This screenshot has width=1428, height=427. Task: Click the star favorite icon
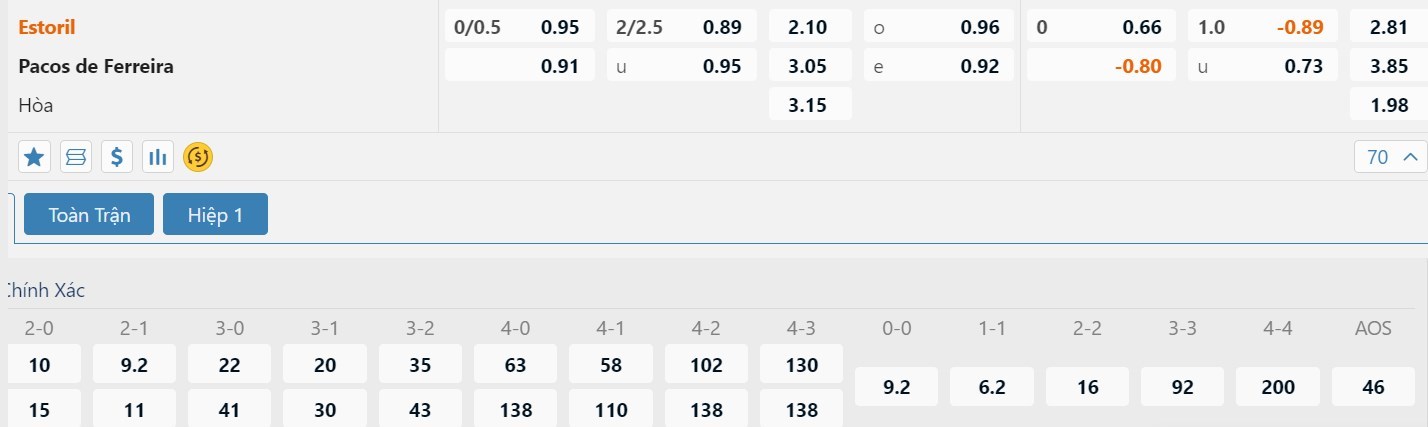pyautogui.click(x=35, y=156)
